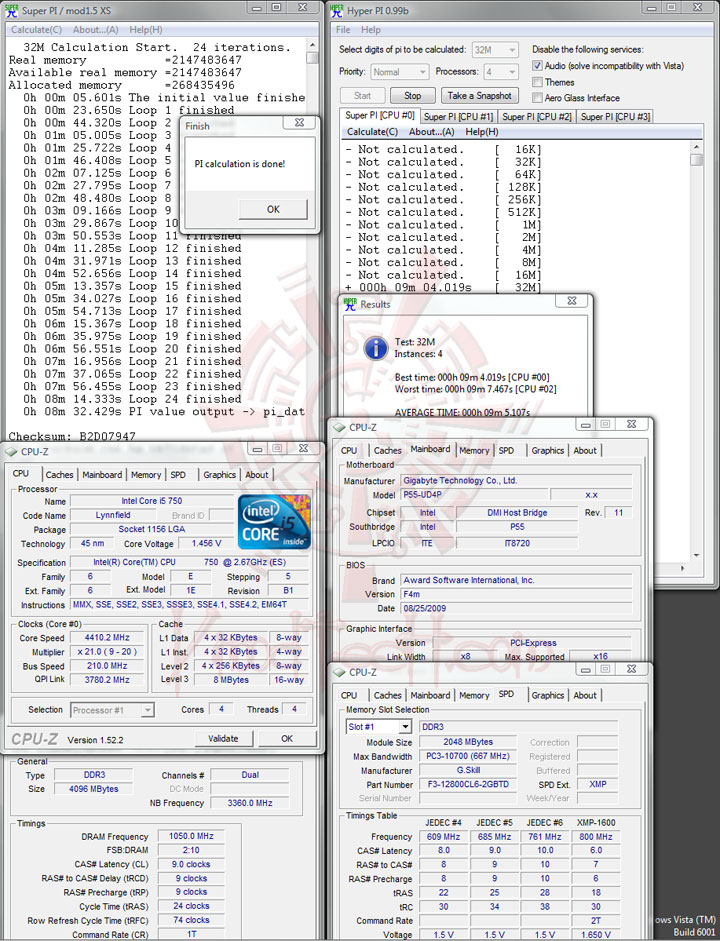
Task: Close the Finish dialog with X
Action: (299, 122)
